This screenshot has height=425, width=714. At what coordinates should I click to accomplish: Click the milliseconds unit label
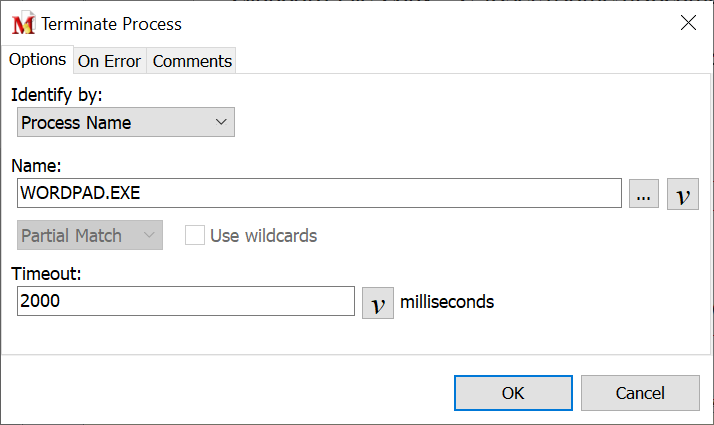click(447, 302)
